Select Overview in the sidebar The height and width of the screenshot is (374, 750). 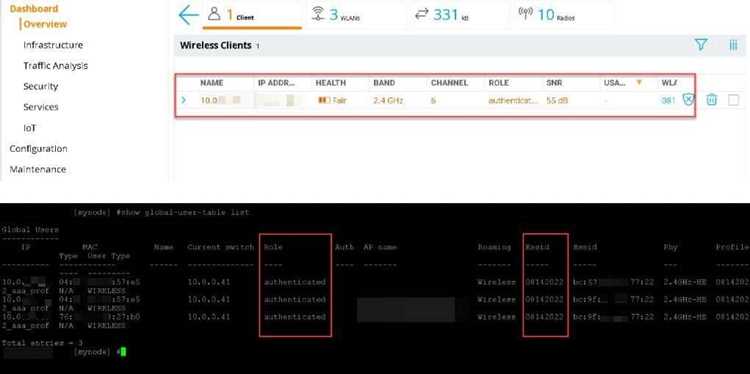click(45, 24)
